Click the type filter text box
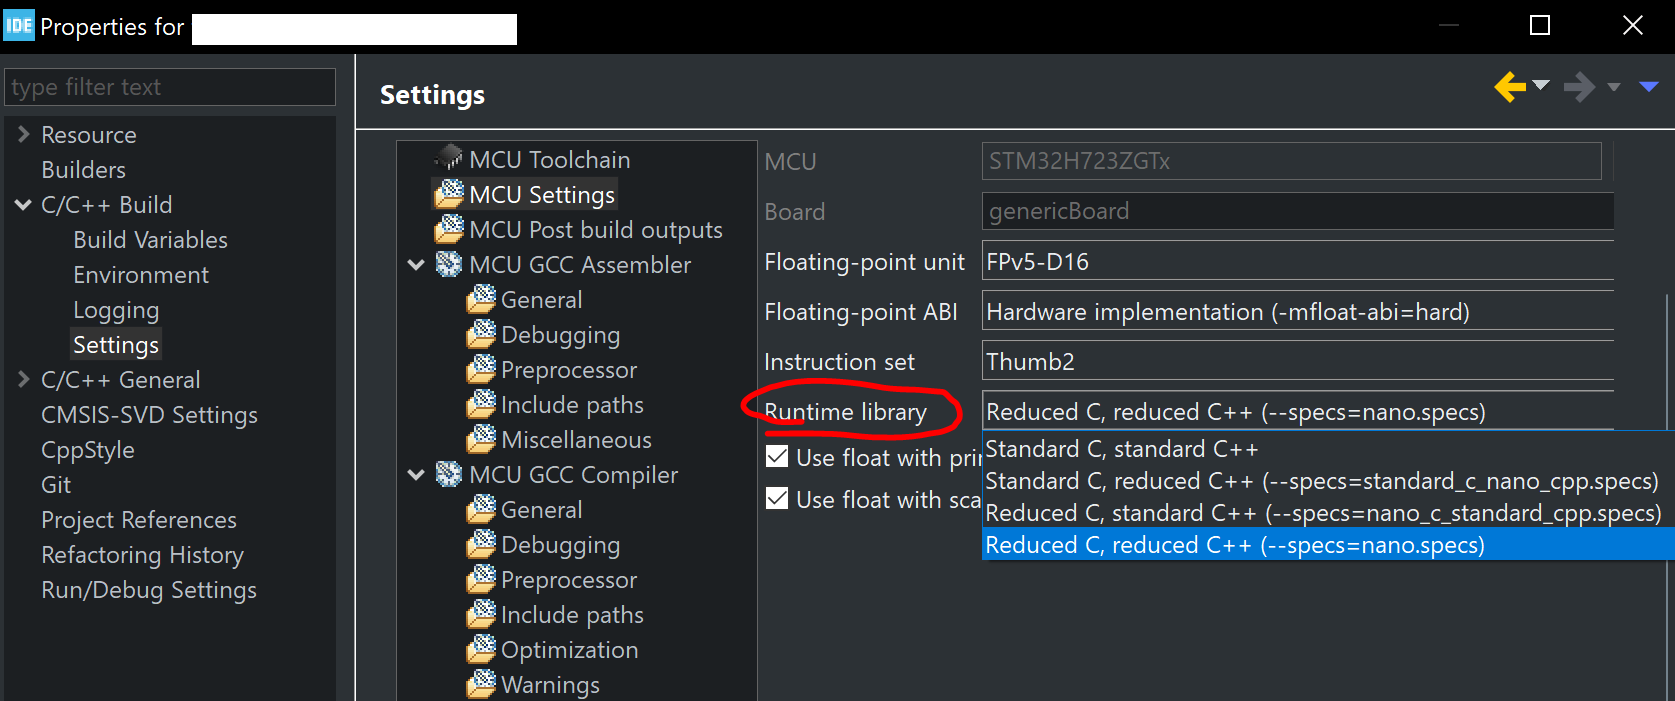This screenshot has width=1675, height=701. coord(170,87)
